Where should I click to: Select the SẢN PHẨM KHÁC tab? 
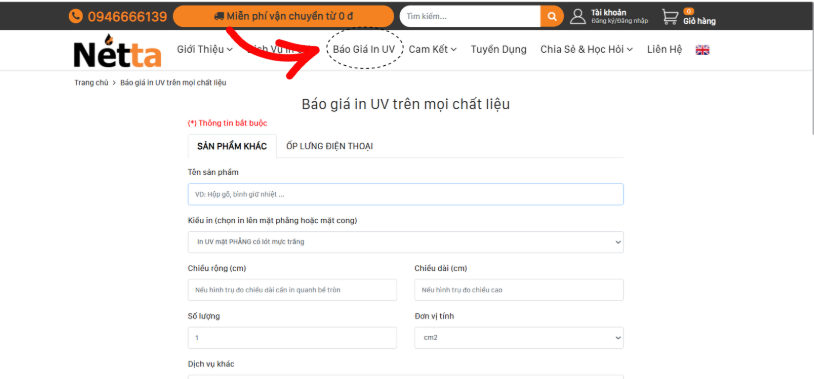click(x=232, y=146)
